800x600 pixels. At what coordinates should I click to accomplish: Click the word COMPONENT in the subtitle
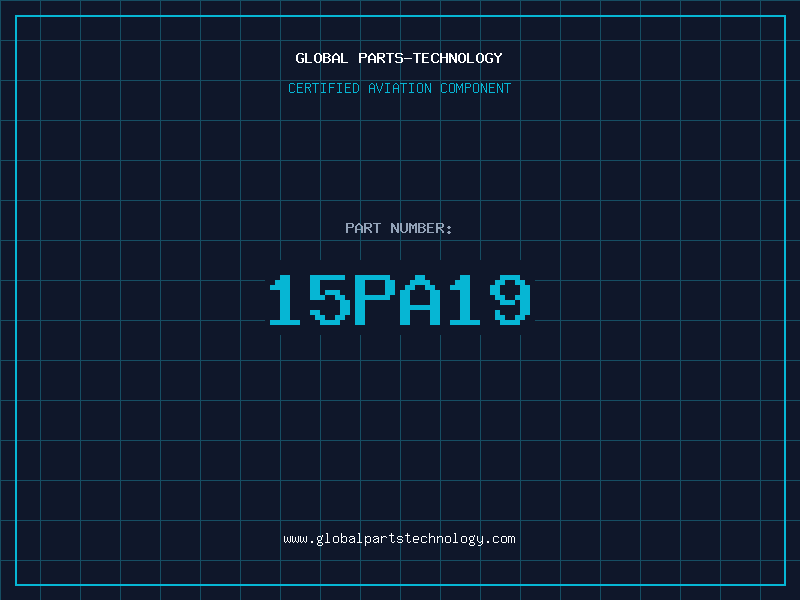(476, 88)
